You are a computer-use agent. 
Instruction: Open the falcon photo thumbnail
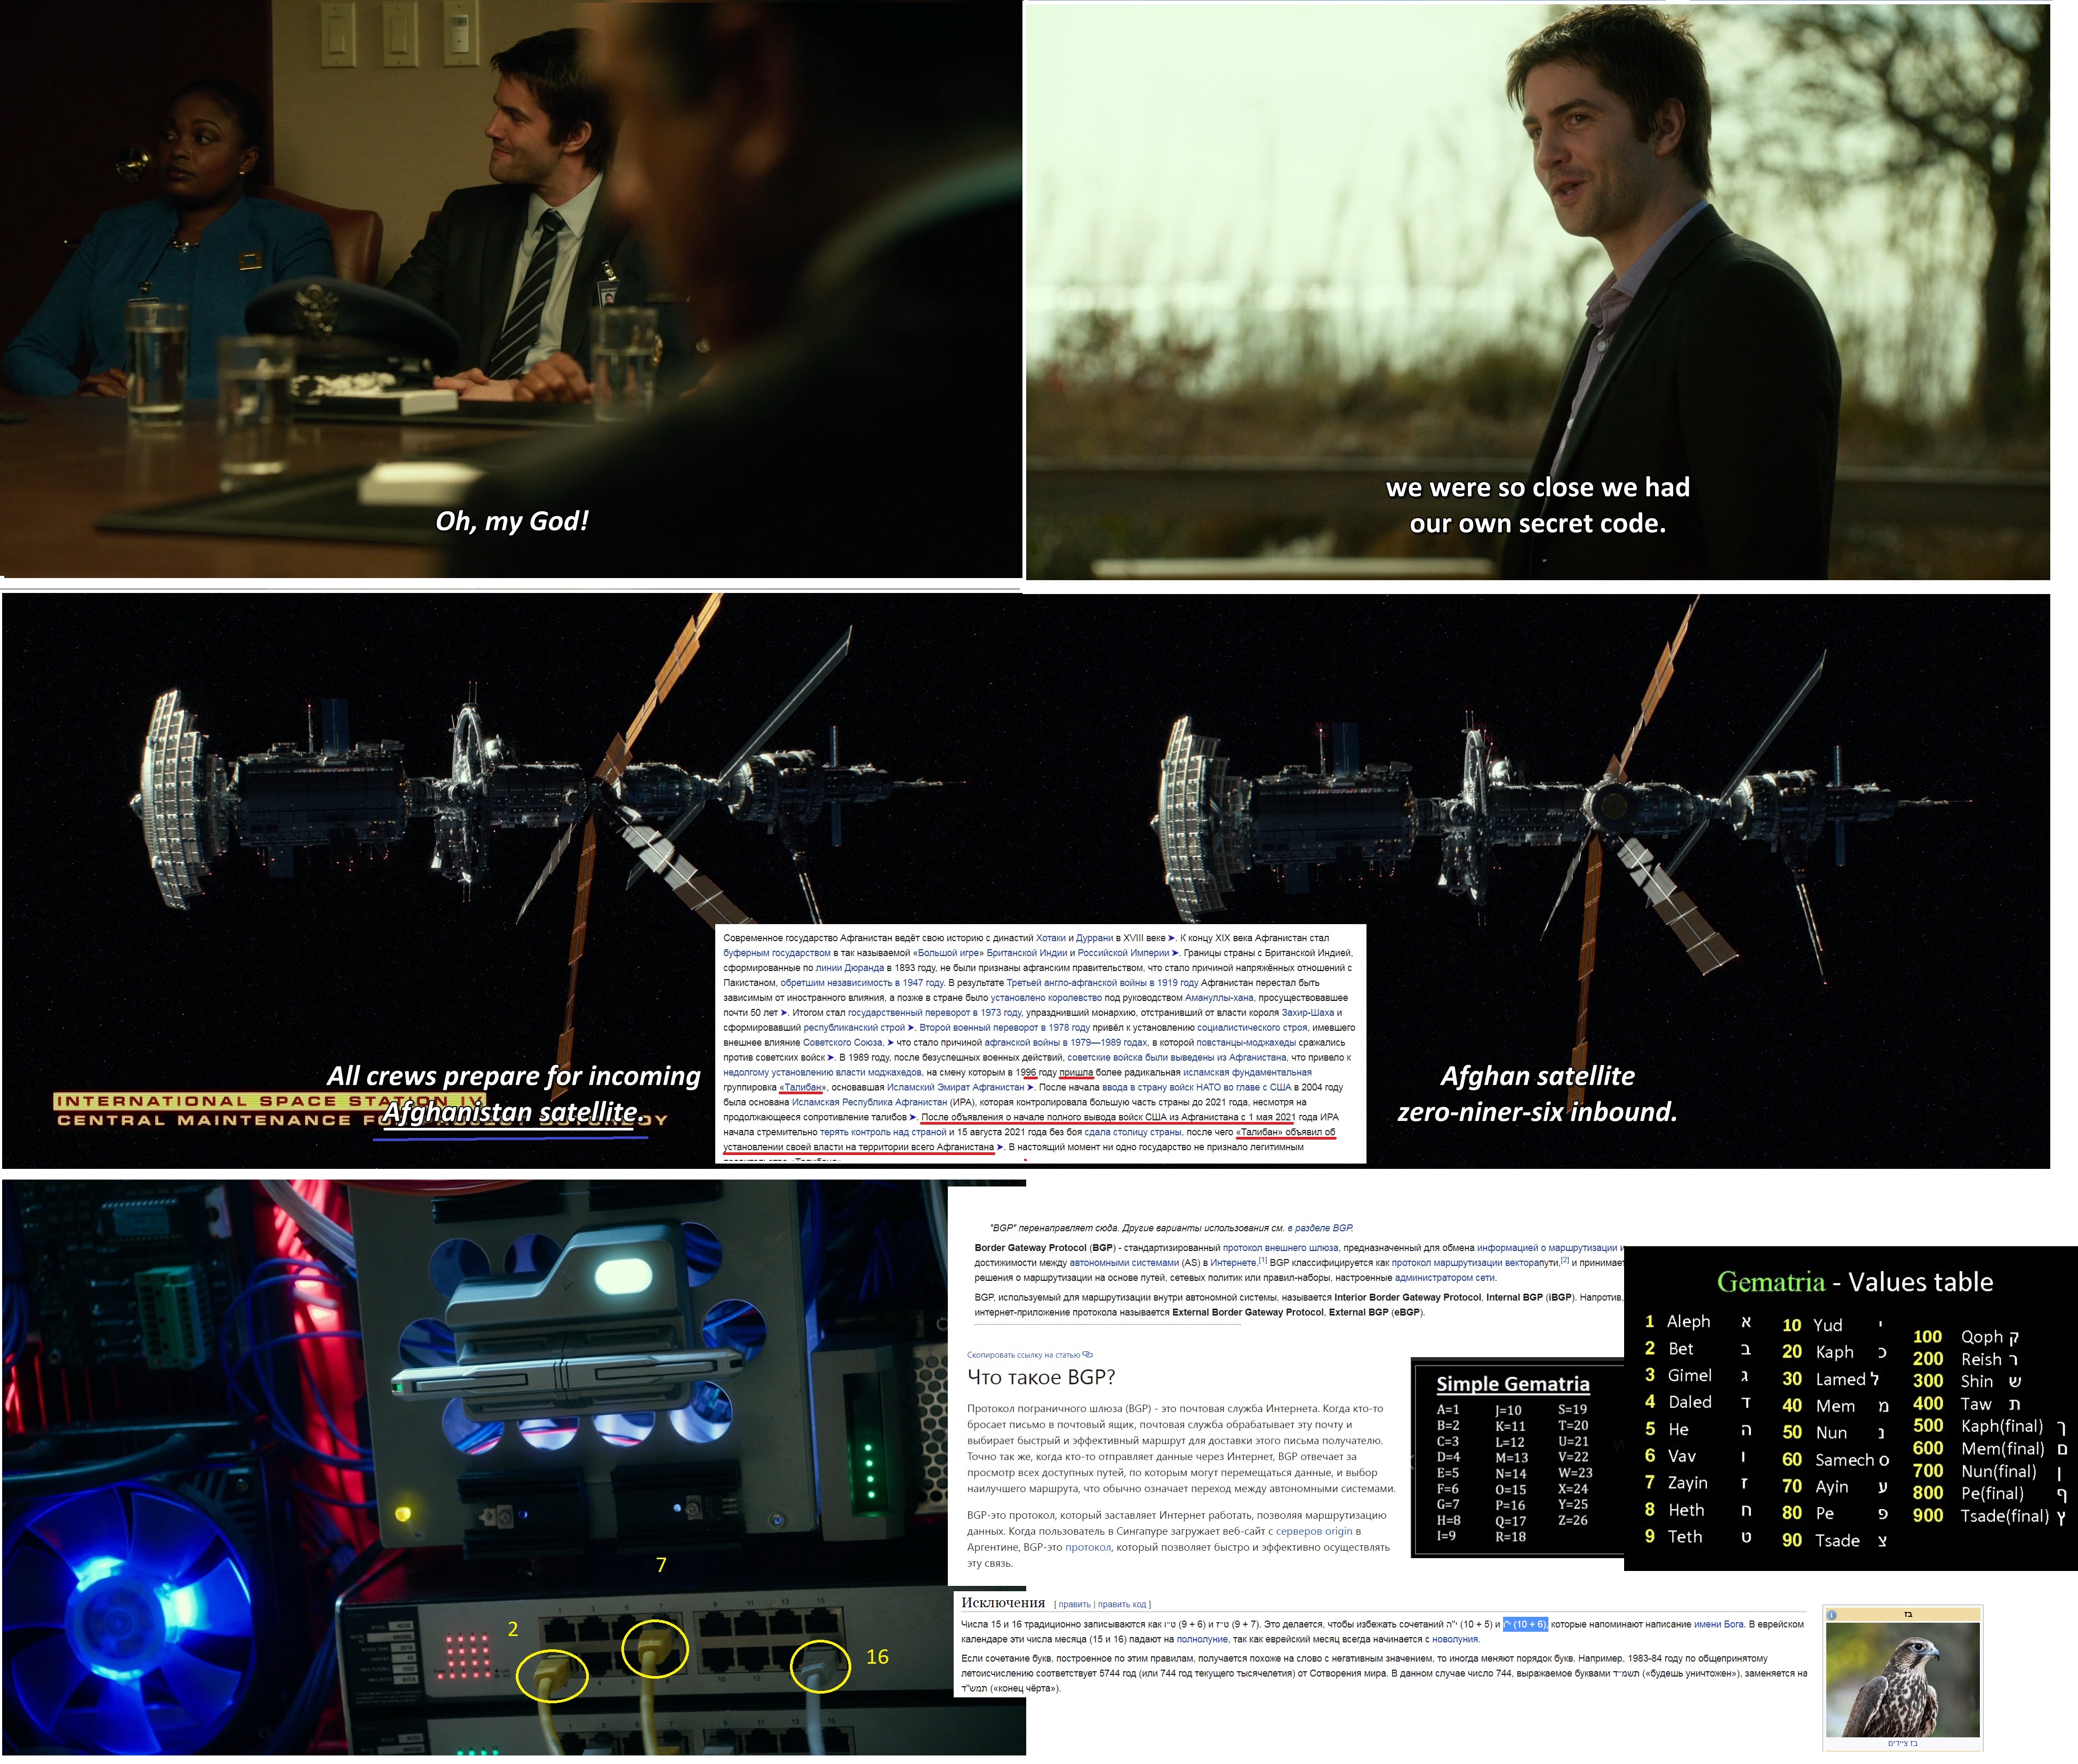click(1902, 1680)
